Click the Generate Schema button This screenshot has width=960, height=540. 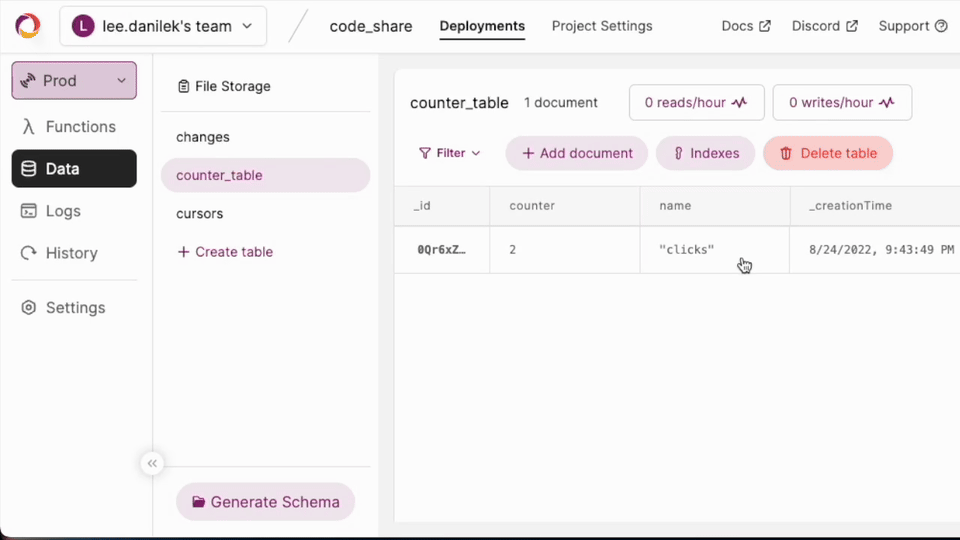click(265, 502)
